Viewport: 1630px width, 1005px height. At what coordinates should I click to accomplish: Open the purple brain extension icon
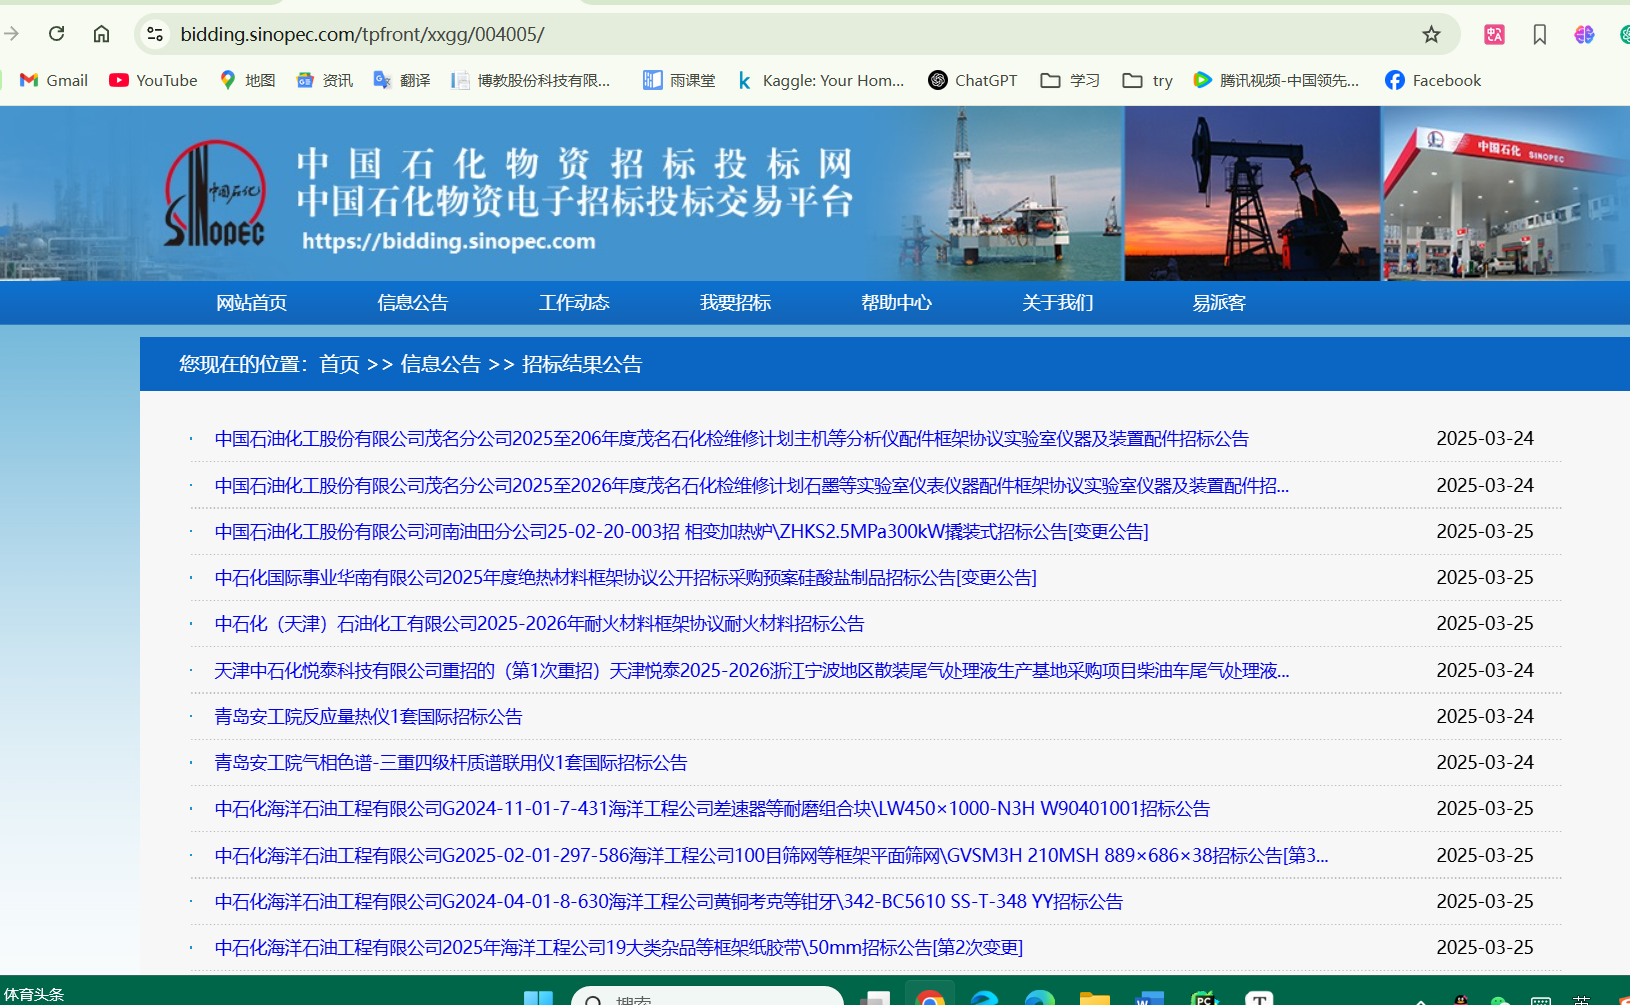pyautogui.click(x=1584, y=34)
